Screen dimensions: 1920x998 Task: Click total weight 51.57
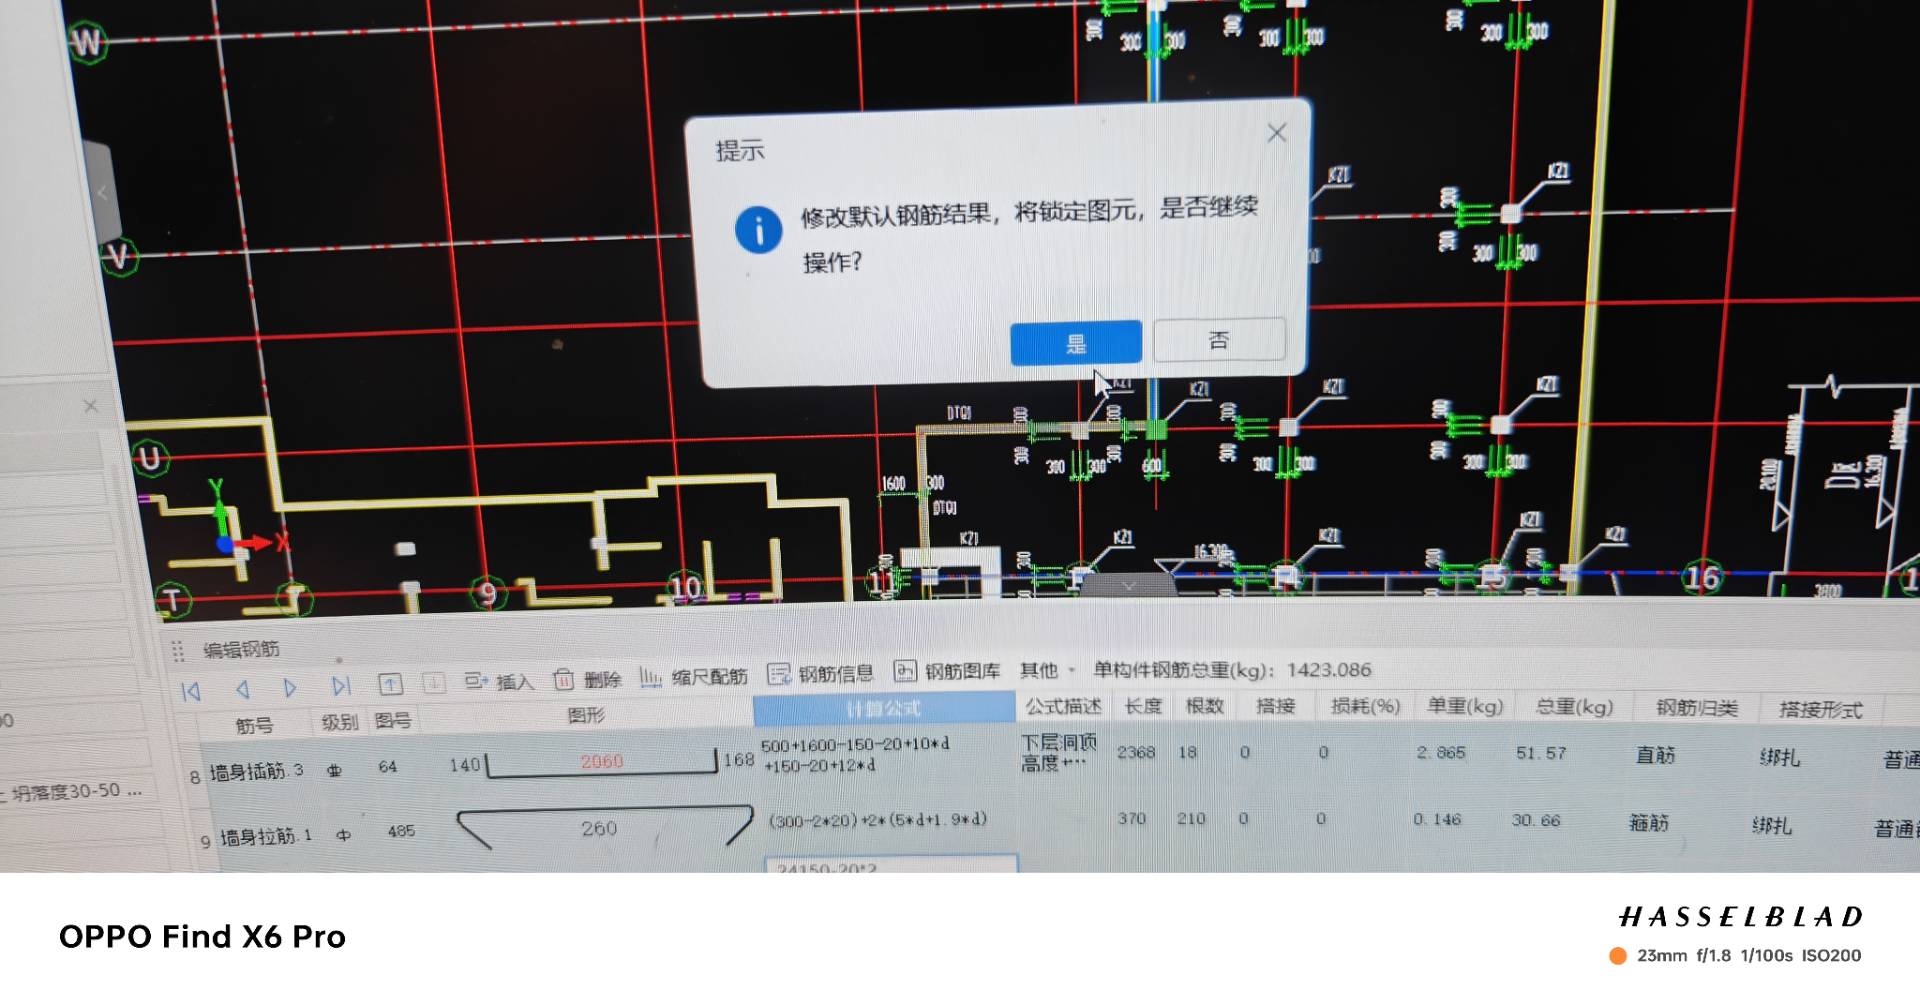pos(1541,753)
